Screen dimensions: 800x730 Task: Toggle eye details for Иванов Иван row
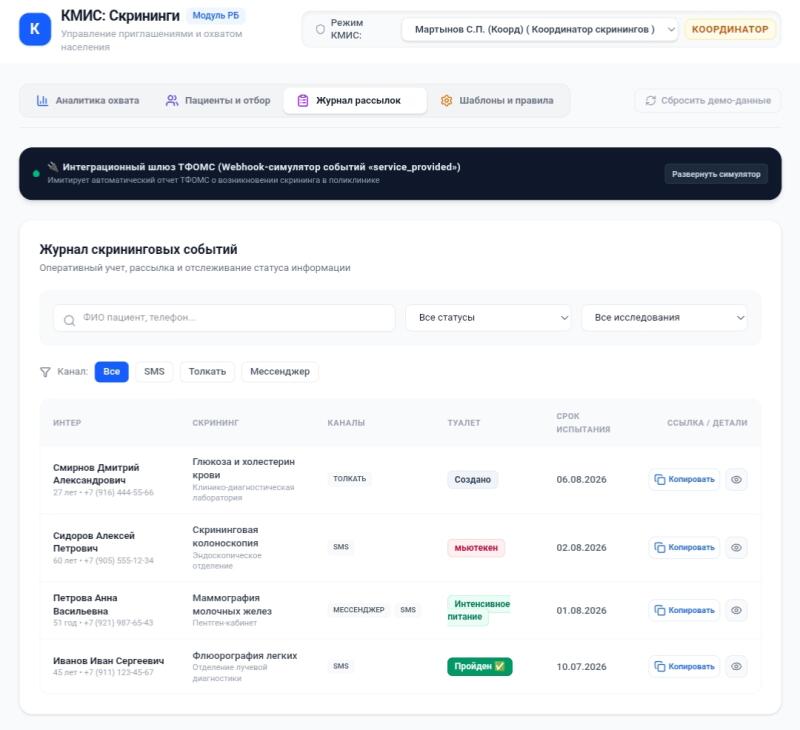(736, 666)
